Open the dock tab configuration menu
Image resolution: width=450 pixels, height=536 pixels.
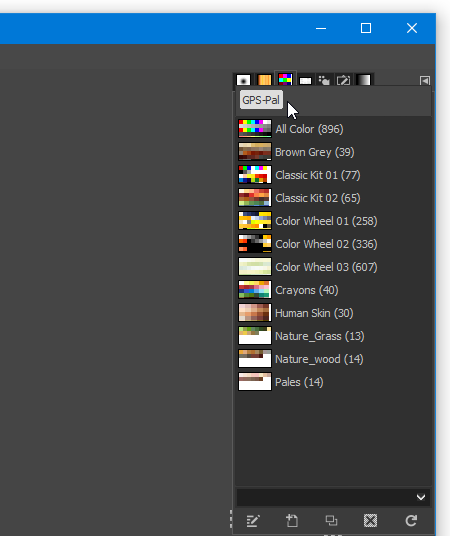425,81
